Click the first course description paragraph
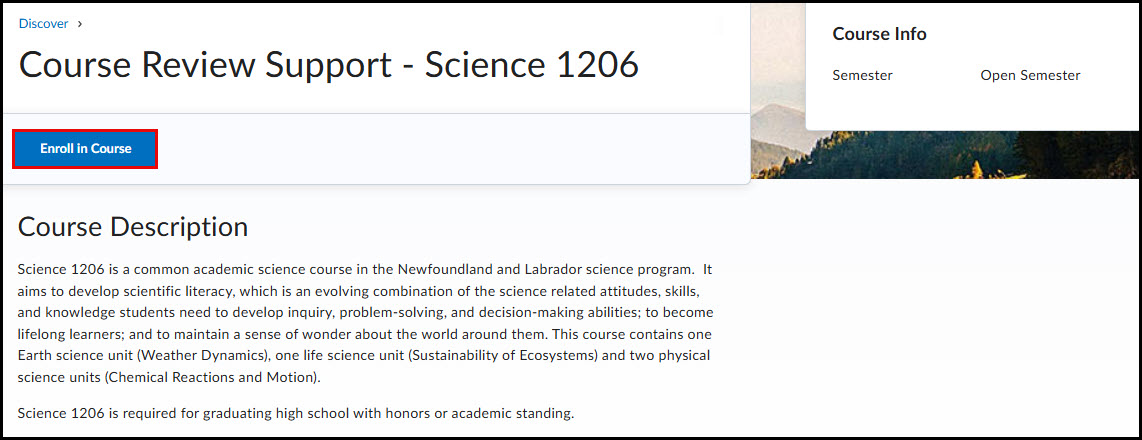Screen dimensions: 1142x440 click(365, 323)
